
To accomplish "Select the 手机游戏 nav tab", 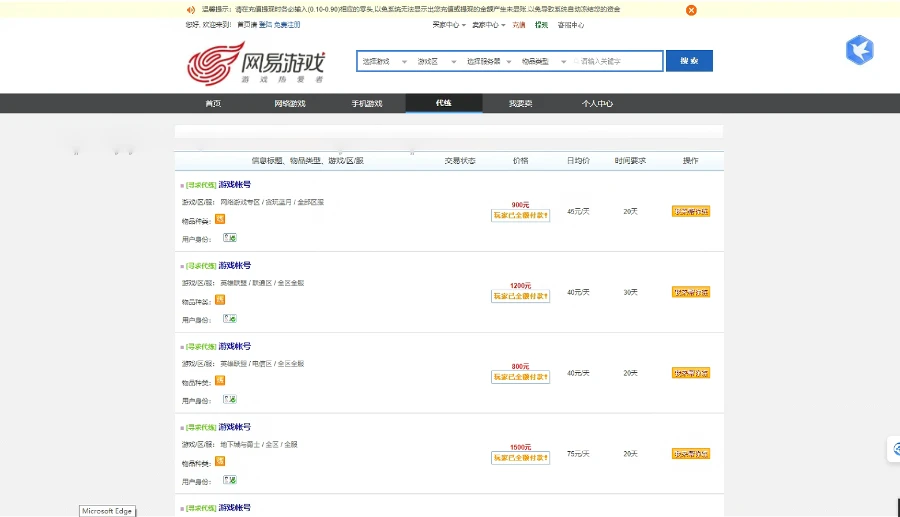I will [x=367, y=103].
